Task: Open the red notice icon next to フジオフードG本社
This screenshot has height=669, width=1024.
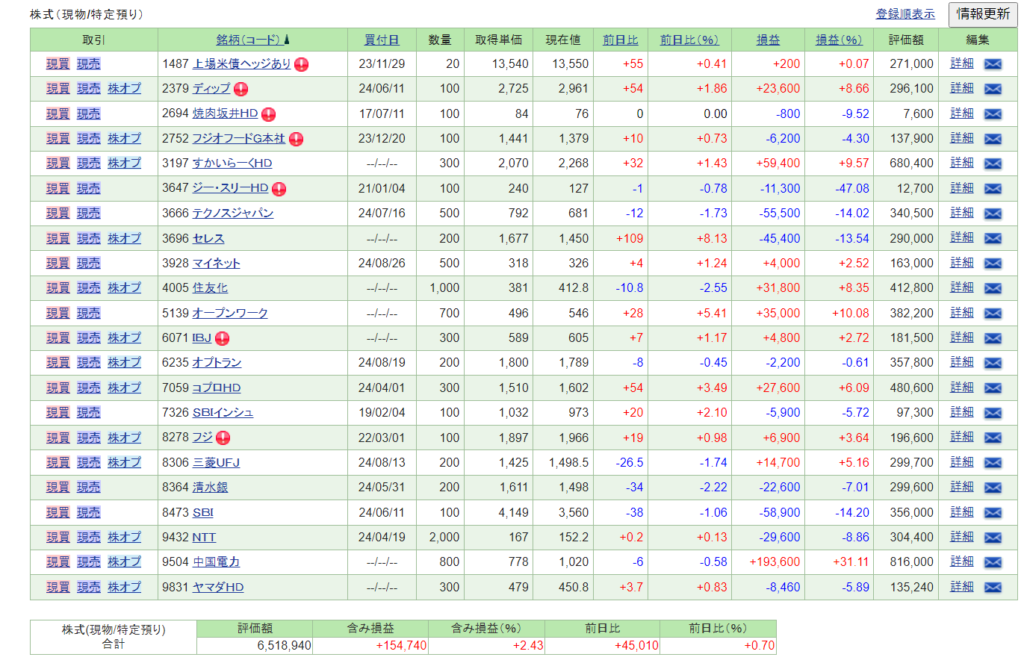Action: point(297,139)
